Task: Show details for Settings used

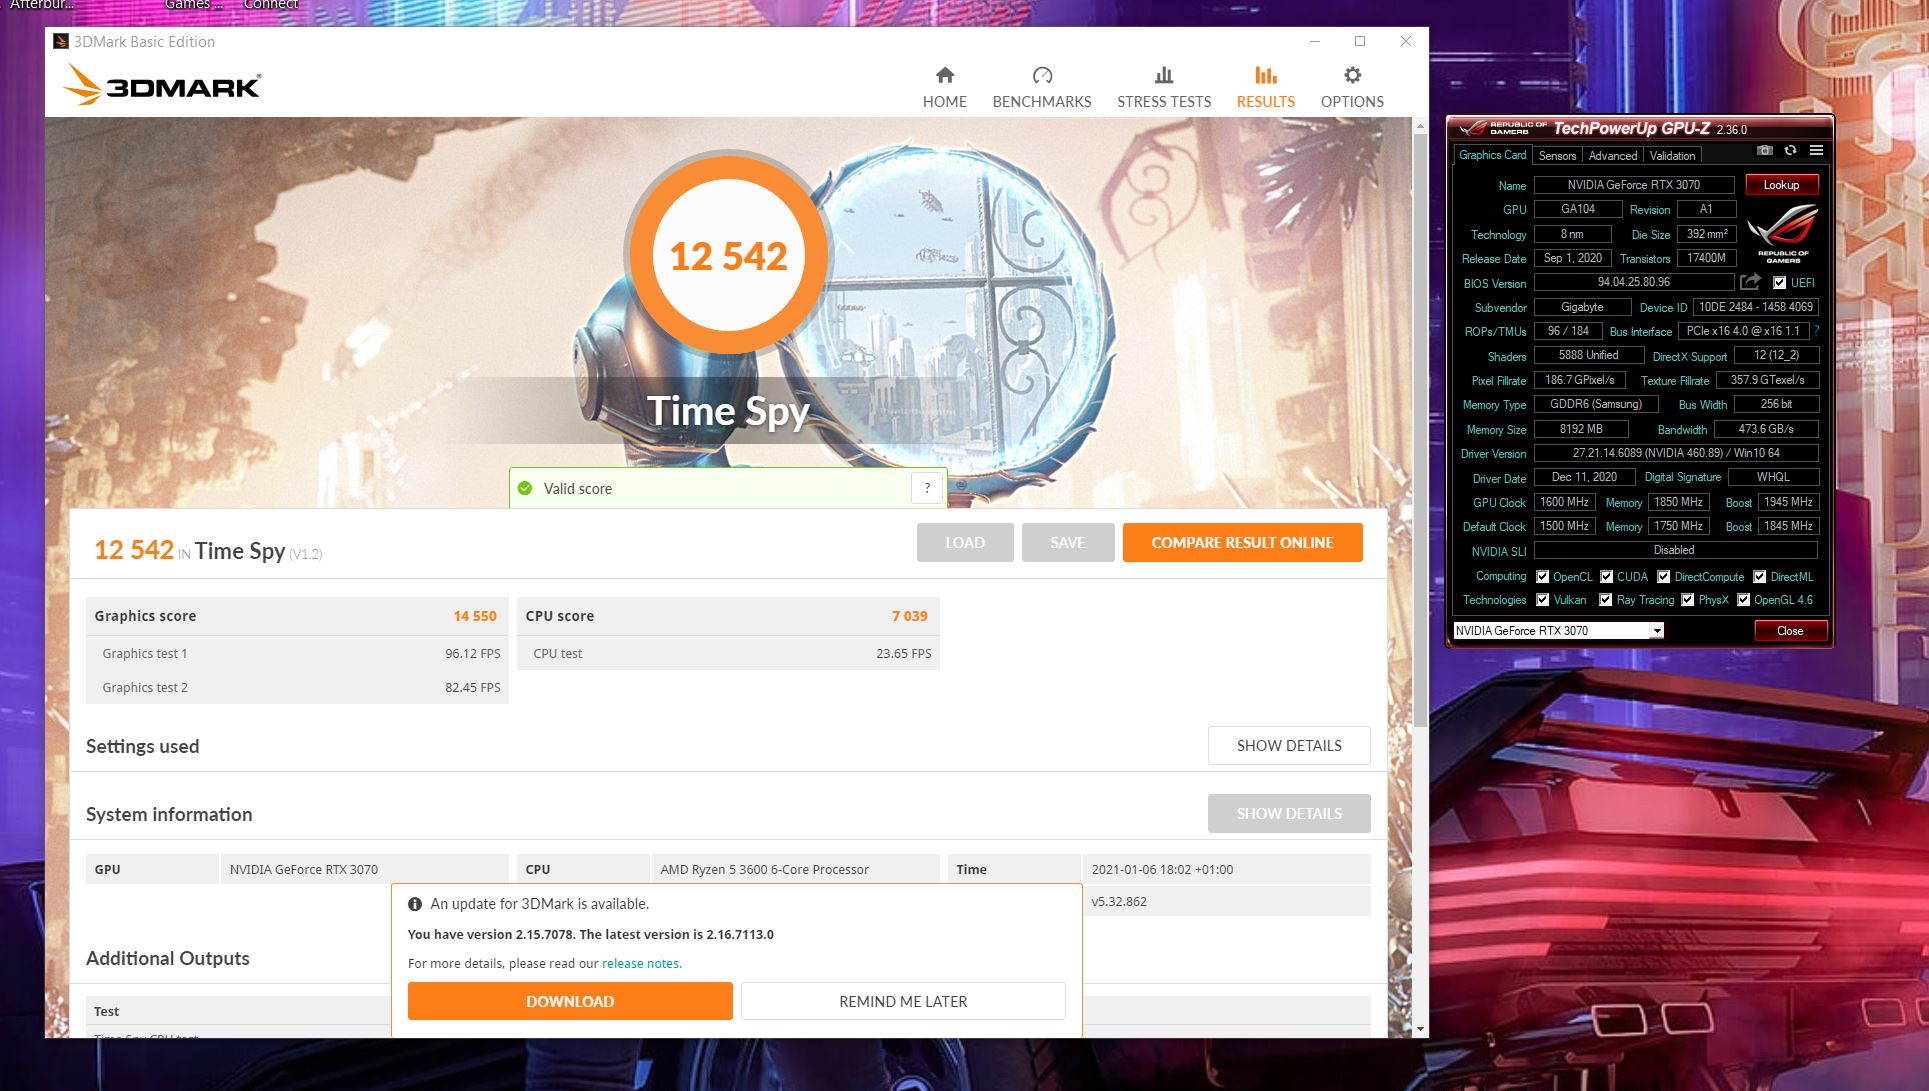Action: pos(1288,746)
